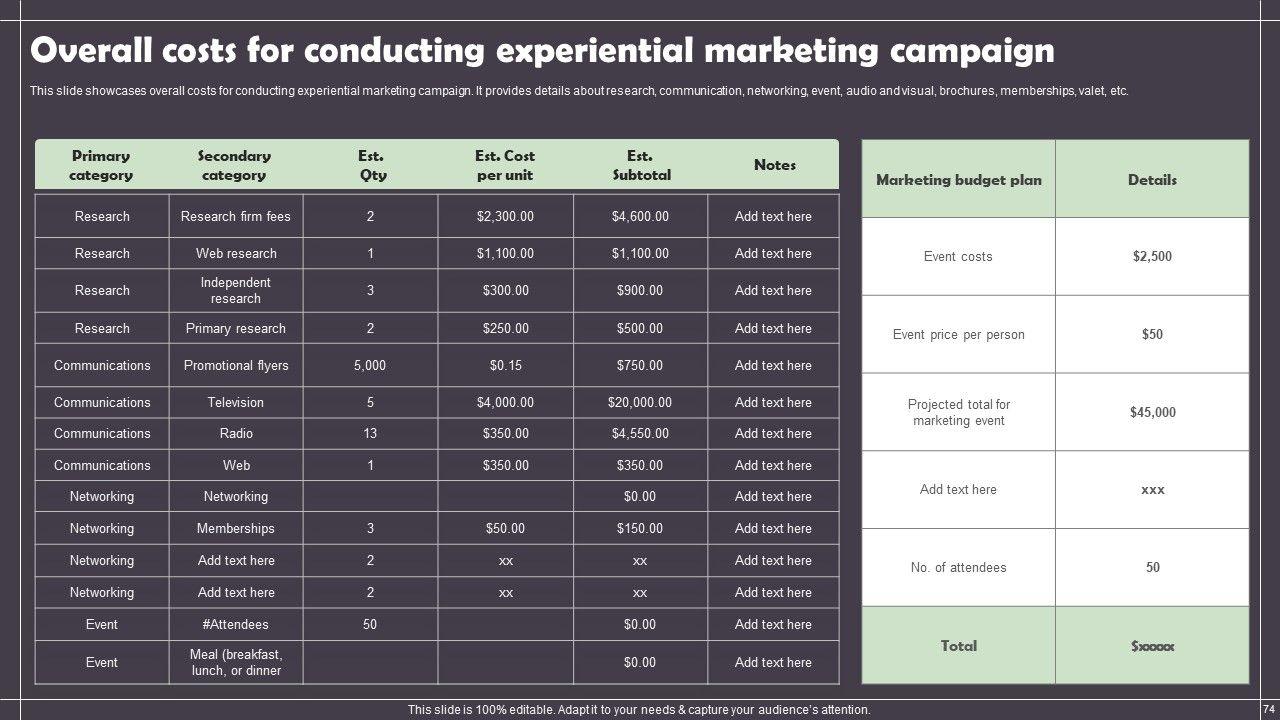Select the 'Meal (breakfast, lunch, or dinner' cell
This screenshot has height=720, width=1280.
[236, 662]
